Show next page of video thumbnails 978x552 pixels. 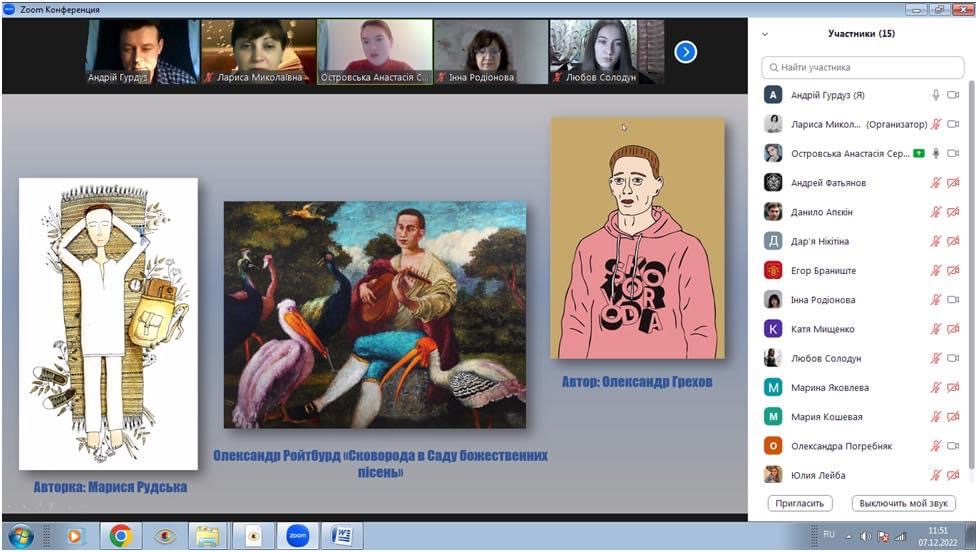coord(685,52)
